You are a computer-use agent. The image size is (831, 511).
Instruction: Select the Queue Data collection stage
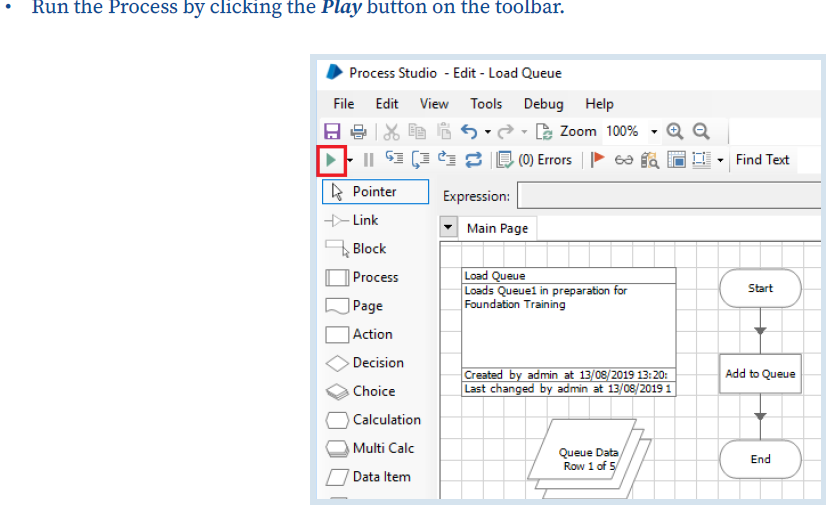coord(589,459)
